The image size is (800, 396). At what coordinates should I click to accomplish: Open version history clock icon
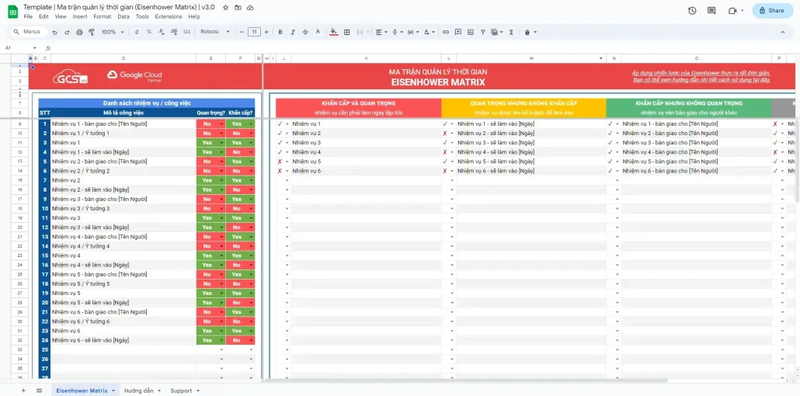(x=692, y=10)
